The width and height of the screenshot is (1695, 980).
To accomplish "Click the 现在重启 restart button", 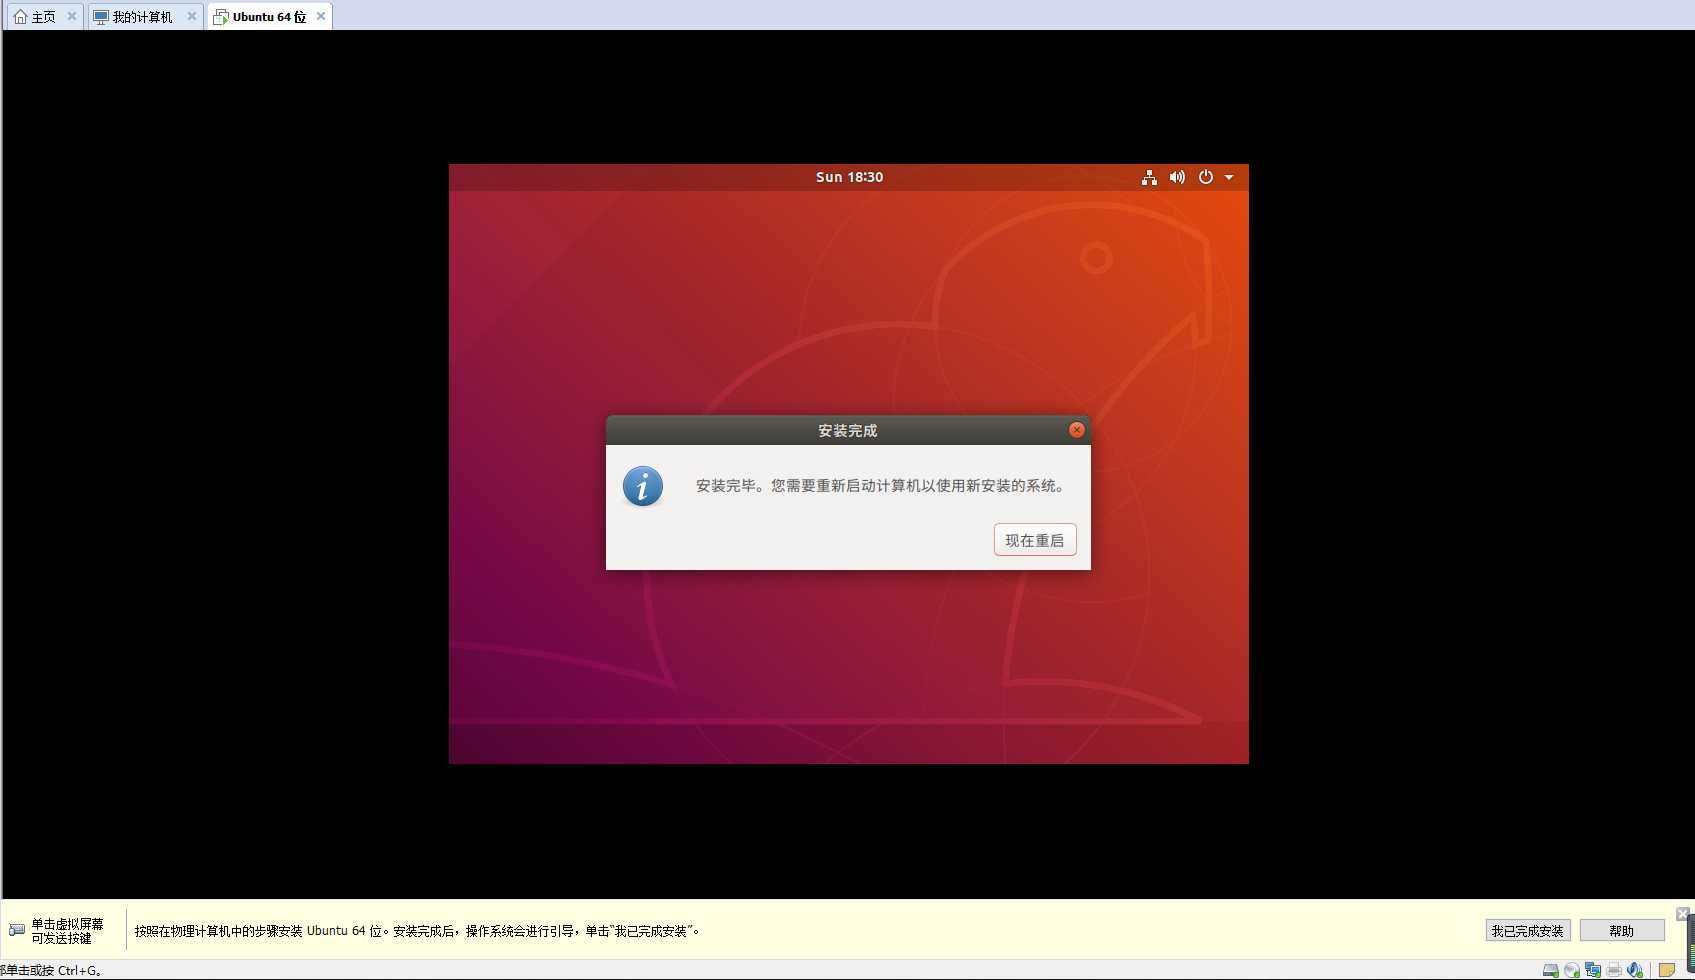I will coord(1035,540).
